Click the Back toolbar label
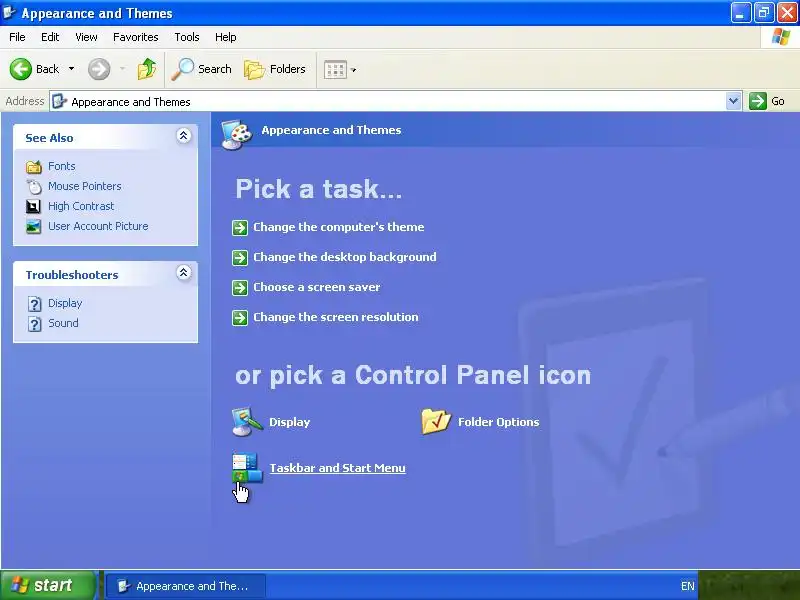The height and width of the screenshot is (600, 800). point(47,69)
